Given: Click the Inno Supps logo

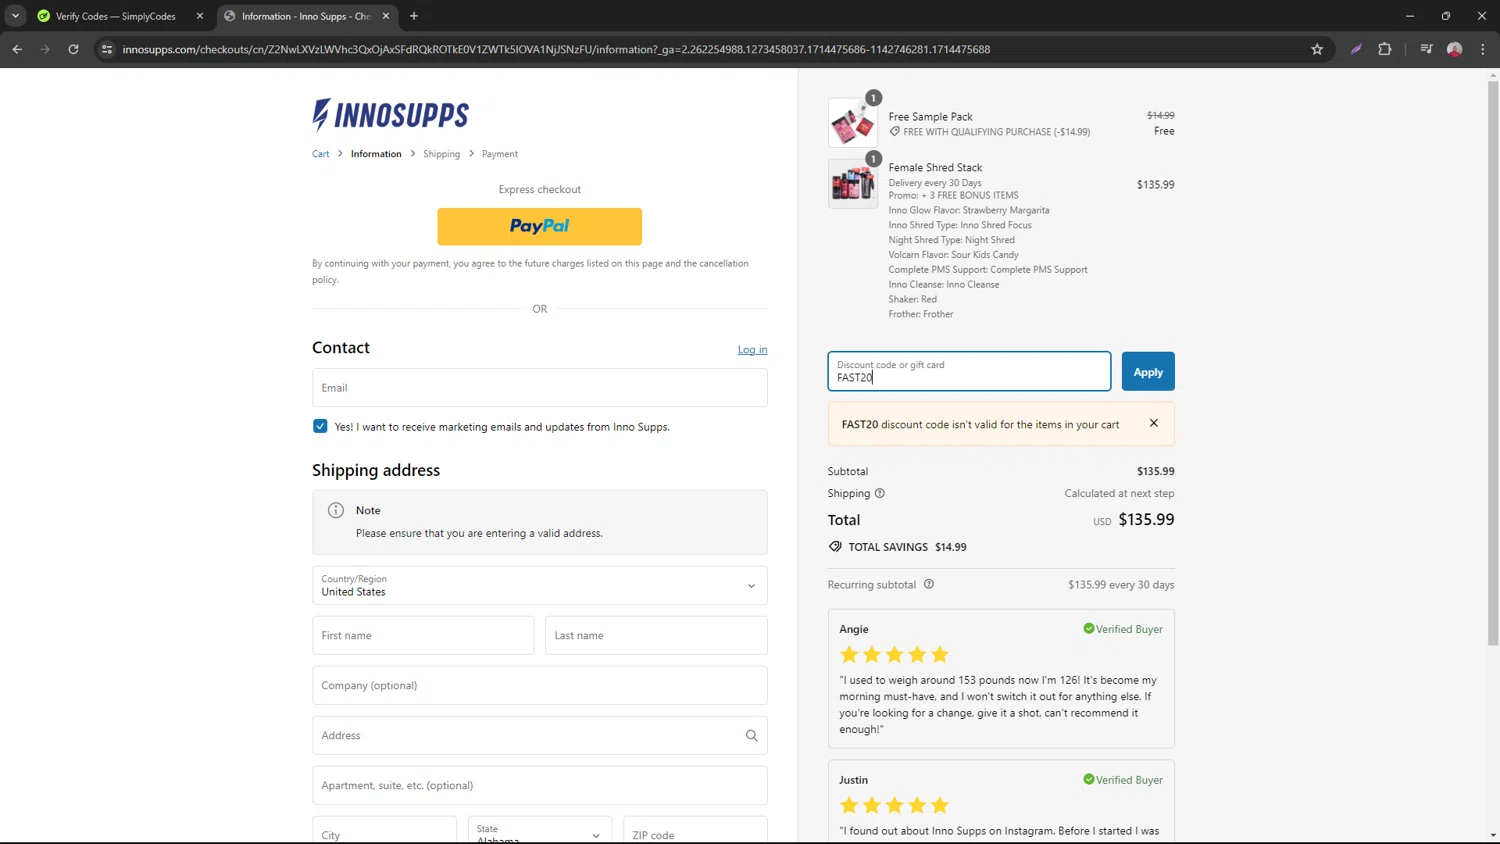Looking at the screenshot, I should (x=390, y=114).
